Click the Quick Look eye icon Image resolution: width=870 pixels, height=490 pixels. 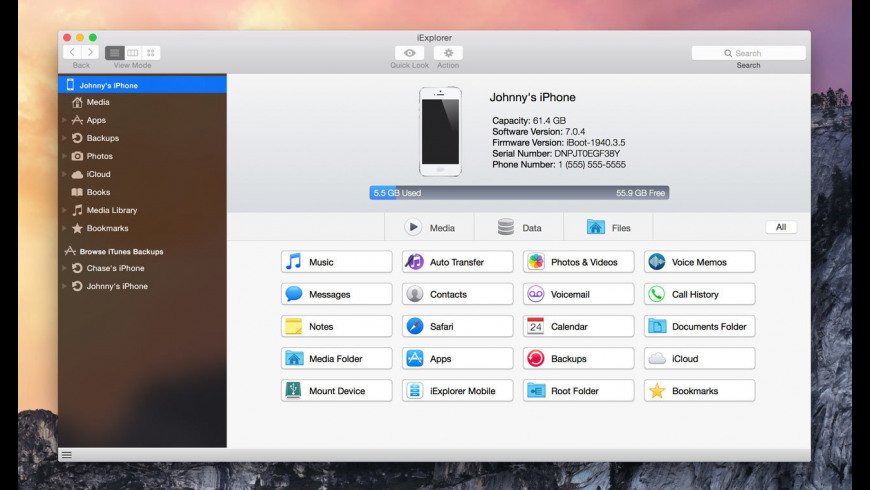(x=409, y=53)
